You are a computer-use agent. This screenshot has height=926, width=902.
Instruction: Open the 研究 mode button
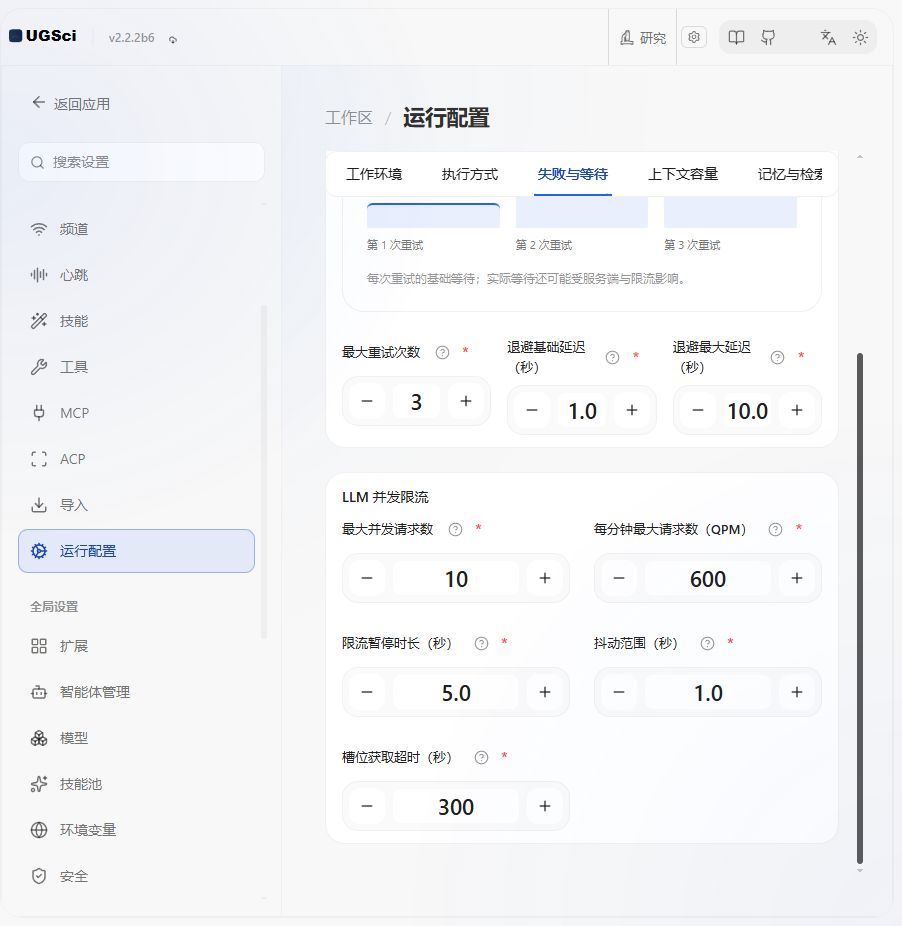(x=643, y=38)
